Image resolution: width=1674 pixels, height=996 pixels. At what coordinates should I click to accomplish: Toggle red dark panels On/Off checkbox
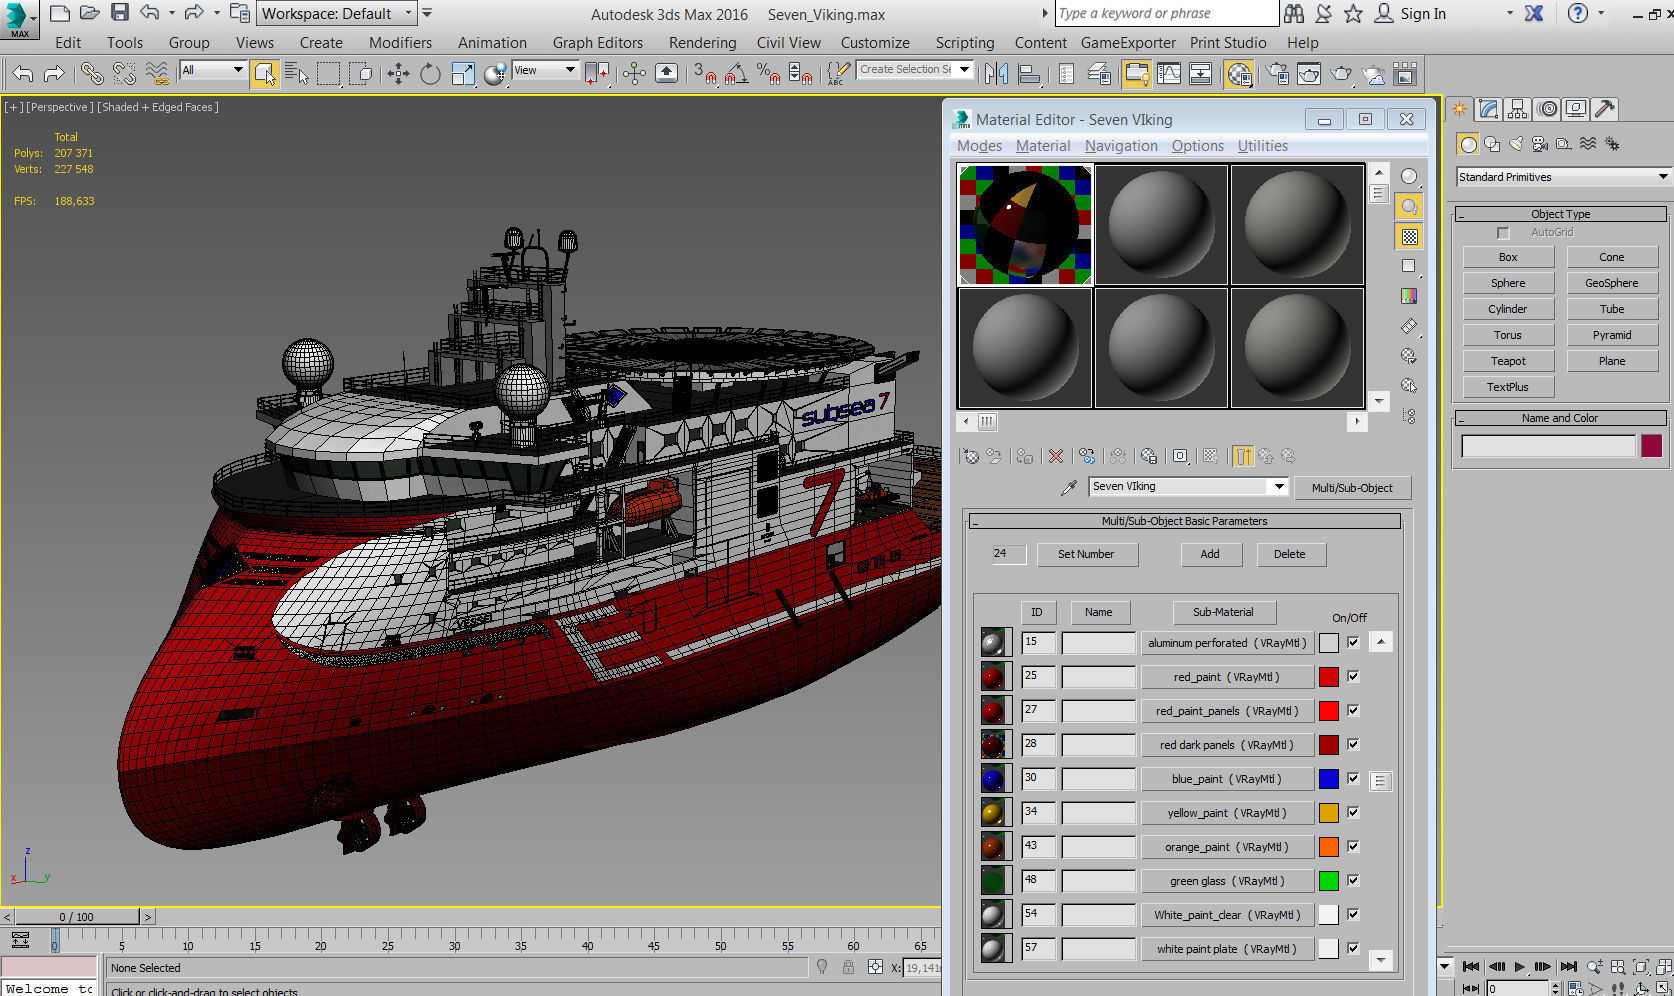(x=1353, y=745)
